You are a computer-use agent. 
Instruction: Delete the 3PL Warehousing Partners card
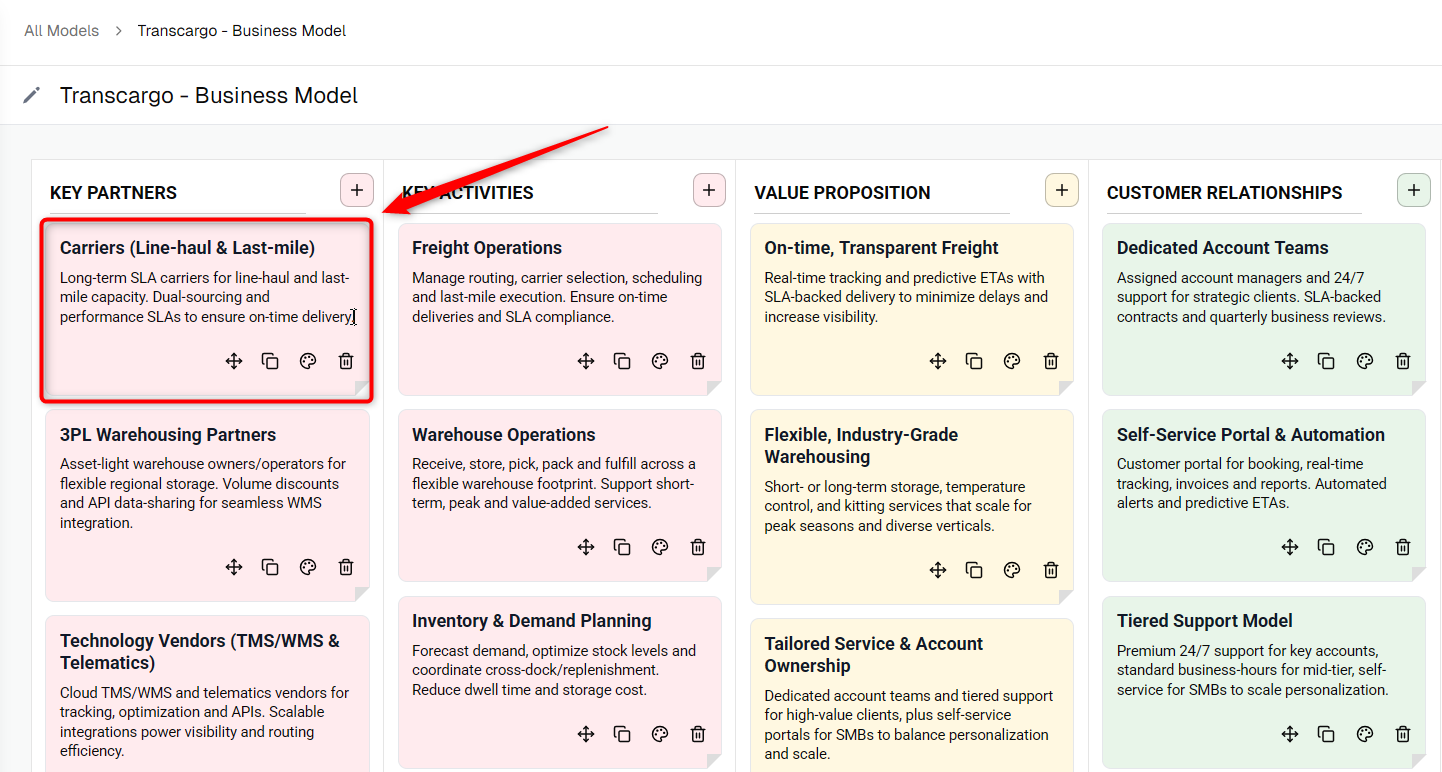click(x=346, y=567)
